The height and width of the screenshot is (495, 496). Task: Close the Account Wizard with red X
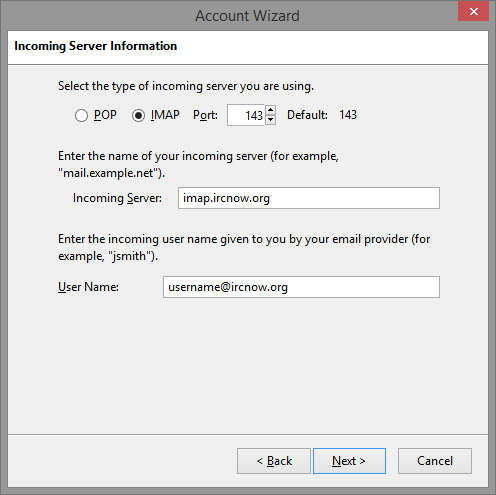click(x=473, y=11)
